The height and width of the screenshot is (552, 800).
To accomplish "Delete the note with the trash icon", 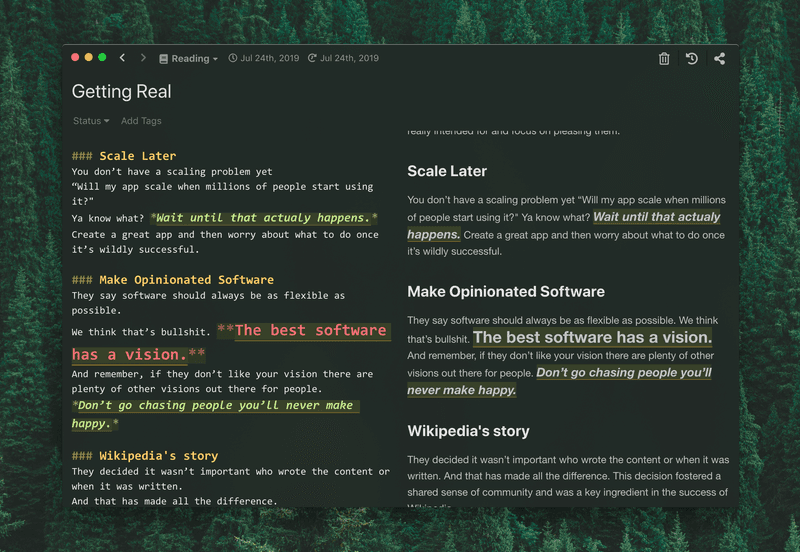I will tap(664, 59).
